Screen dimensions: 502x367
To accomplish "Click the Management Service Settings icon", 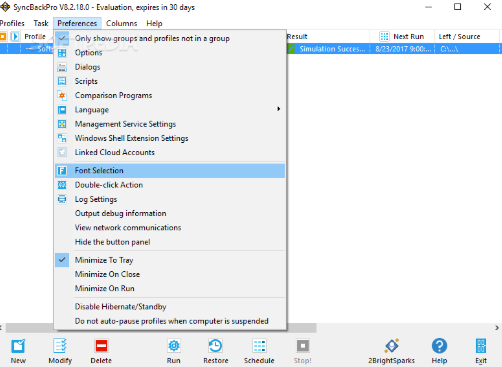I will [62, 124].
